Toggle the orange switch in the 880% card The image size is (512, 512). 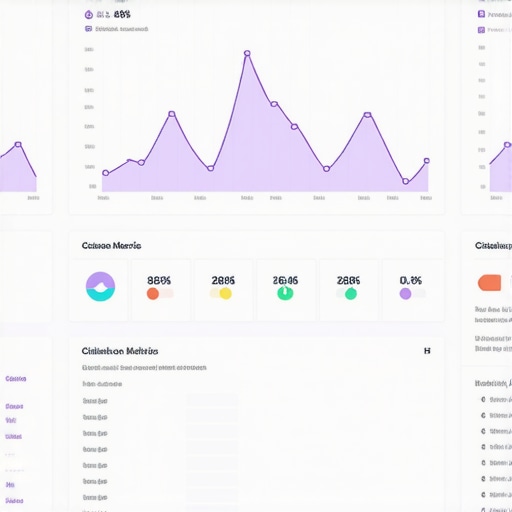160,294
